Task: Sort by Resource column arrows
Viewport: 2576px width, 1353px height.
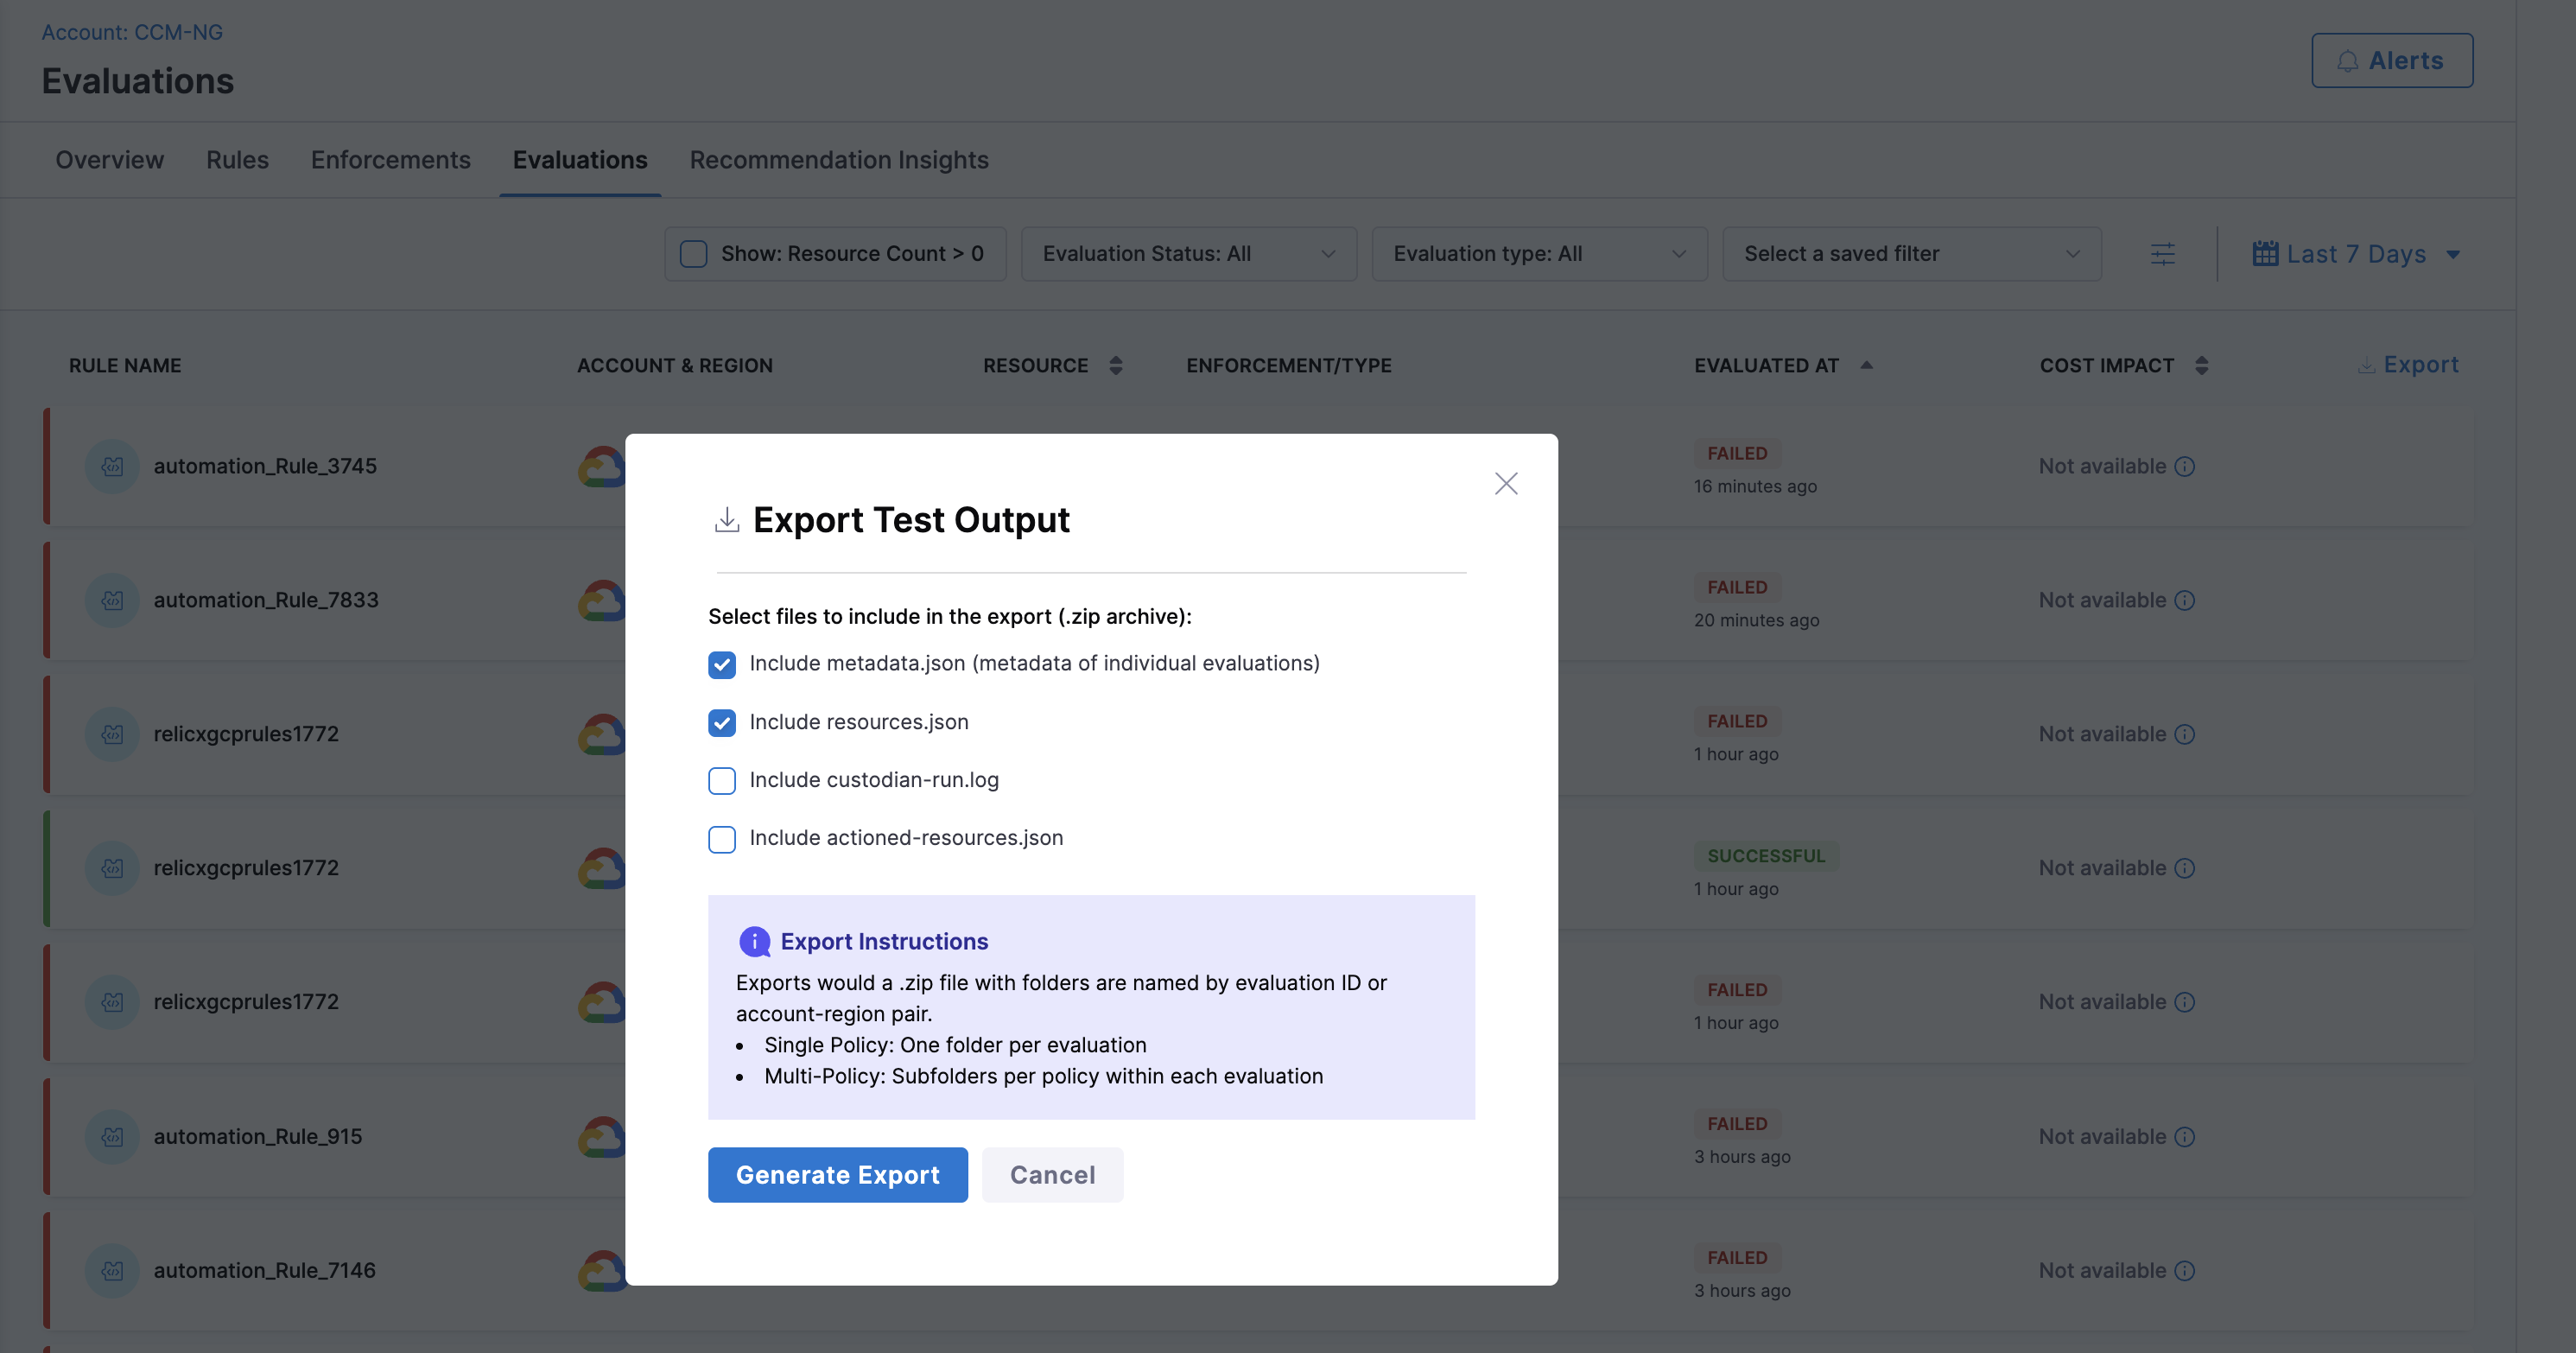Action: point(1116,366)
